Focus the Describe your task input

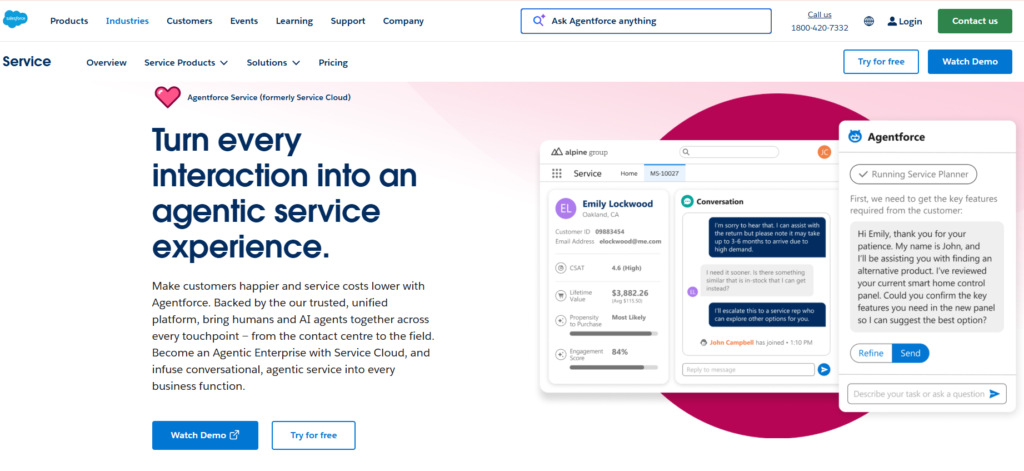click(x=927, y=394)
